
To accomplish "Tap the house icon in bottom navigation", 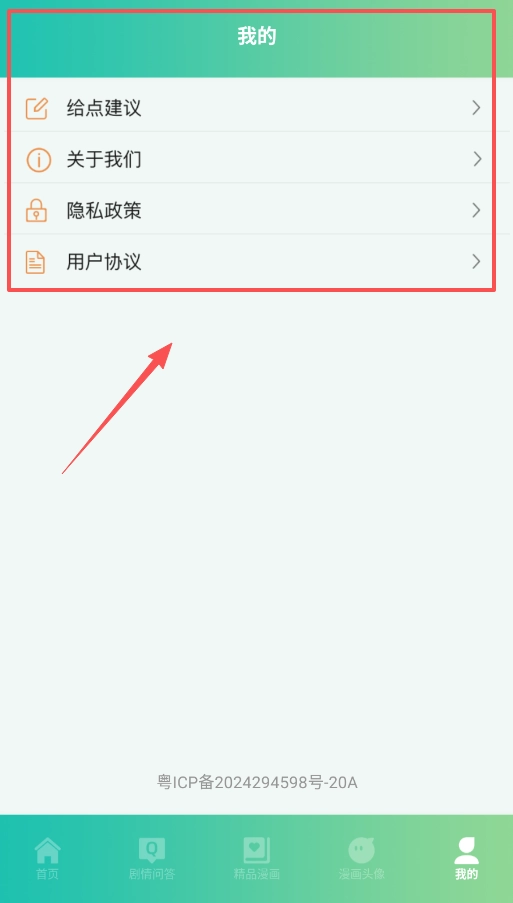I will click(47, 850).
